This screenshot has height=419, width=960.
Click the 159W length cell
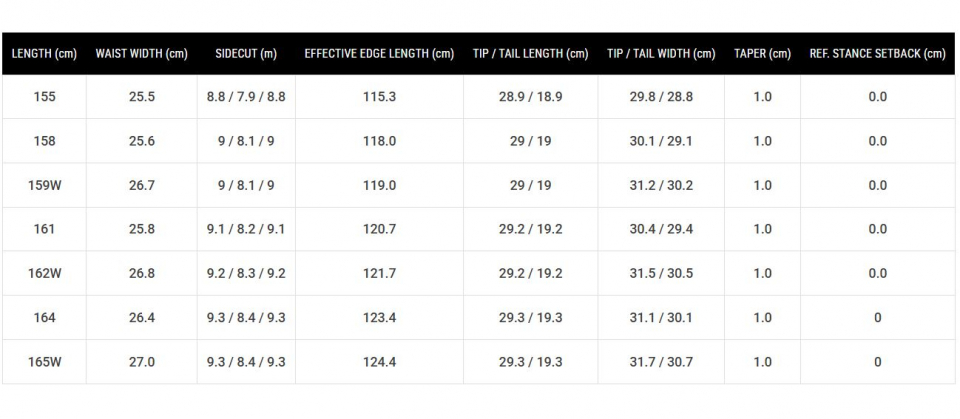(44, 185)
